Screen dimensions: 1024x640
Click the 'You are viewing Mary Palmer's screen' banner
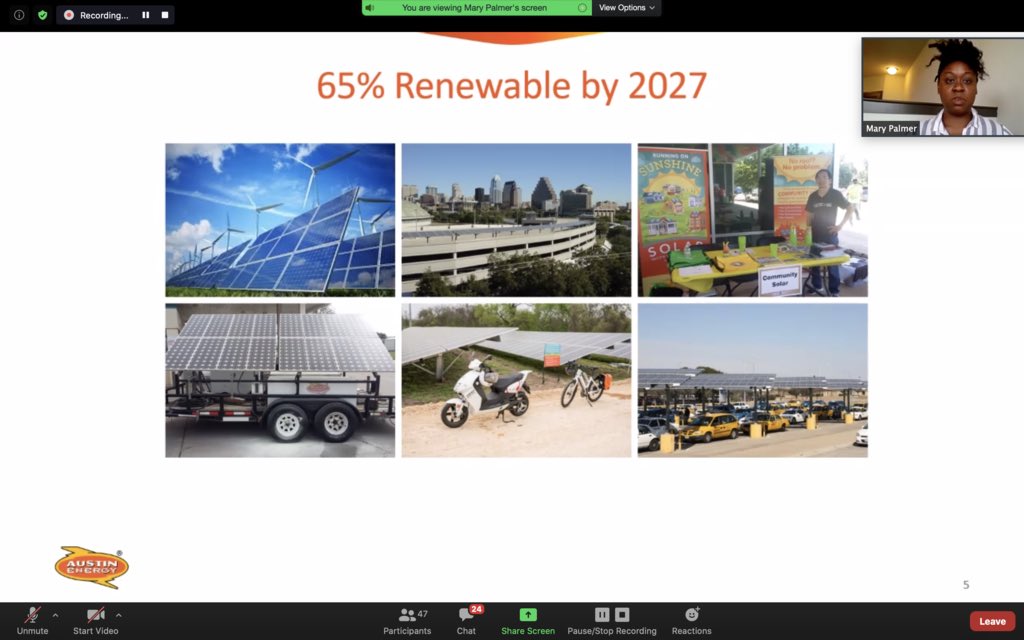[477, 8]
